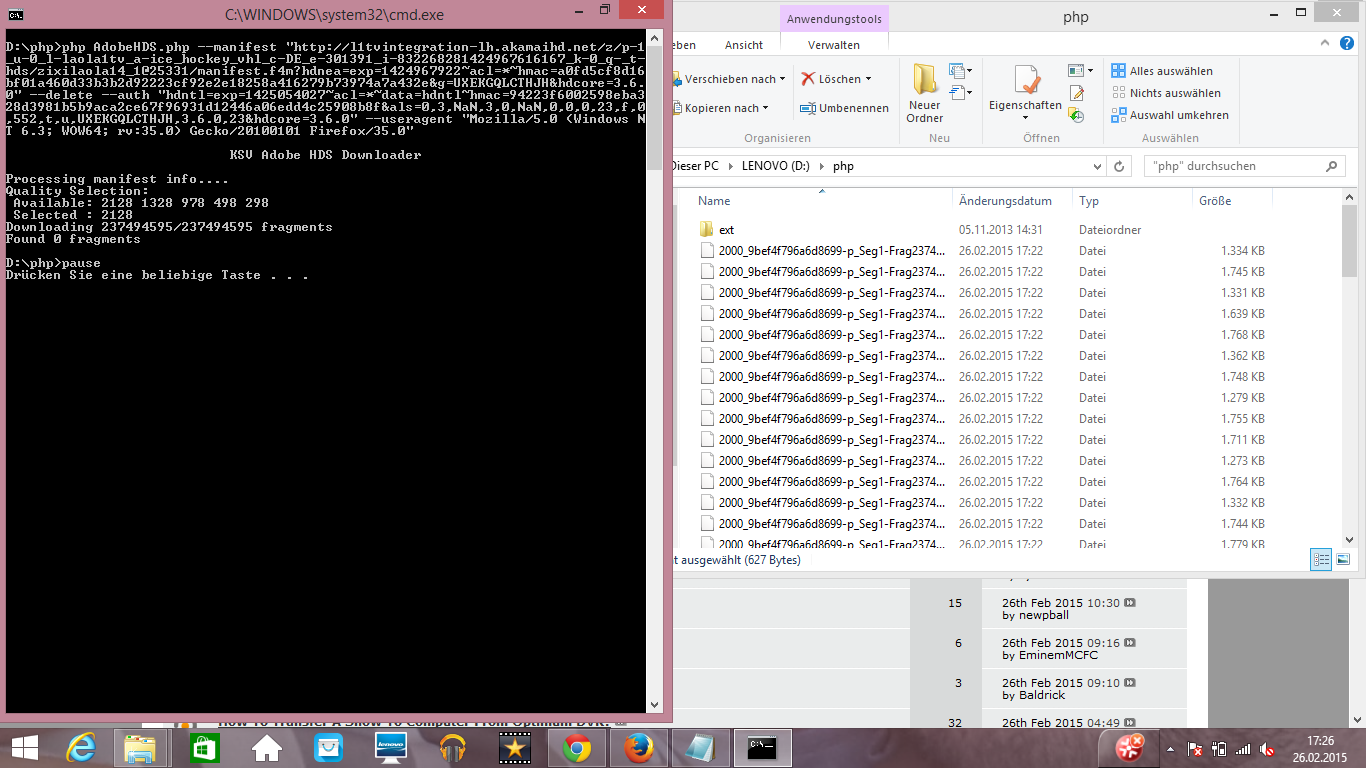Open the Löschen dropdown arrow
This screenshot has height=768, width=1366.
coord(868,79)
